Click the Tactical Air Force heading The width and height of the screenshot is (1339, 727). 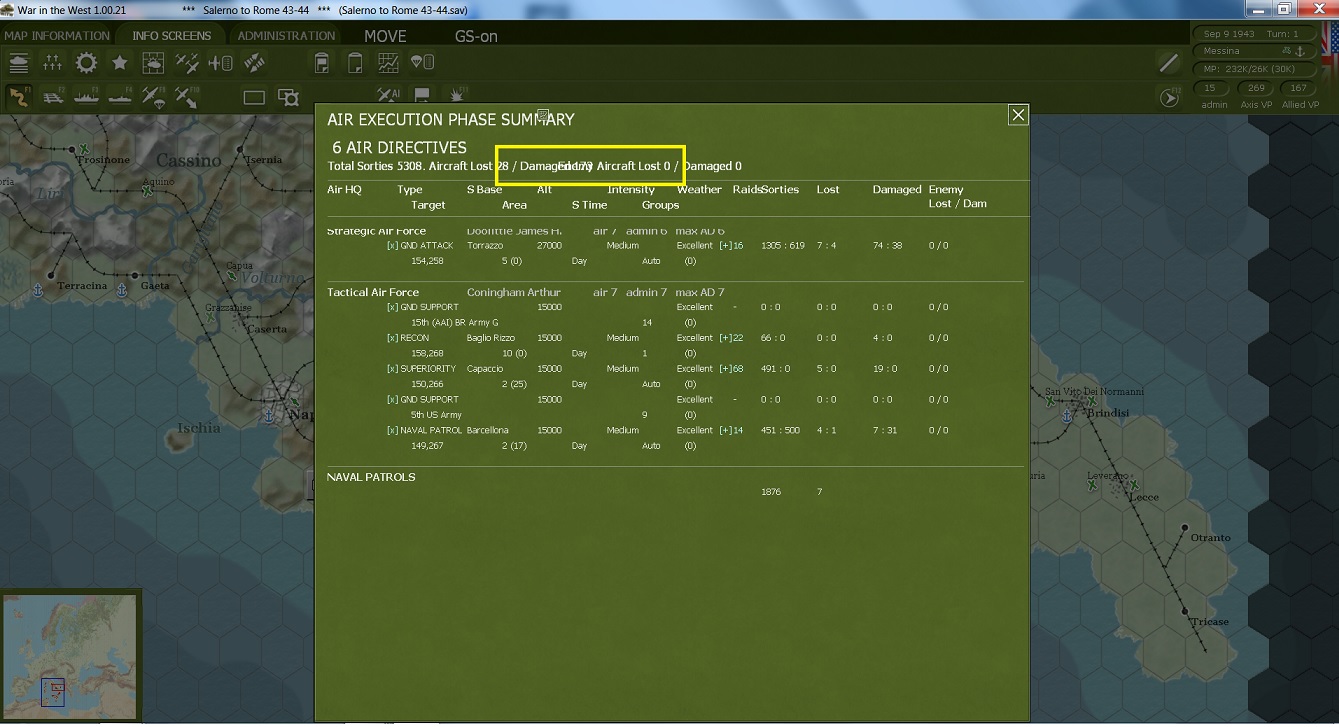pos(375,292)
